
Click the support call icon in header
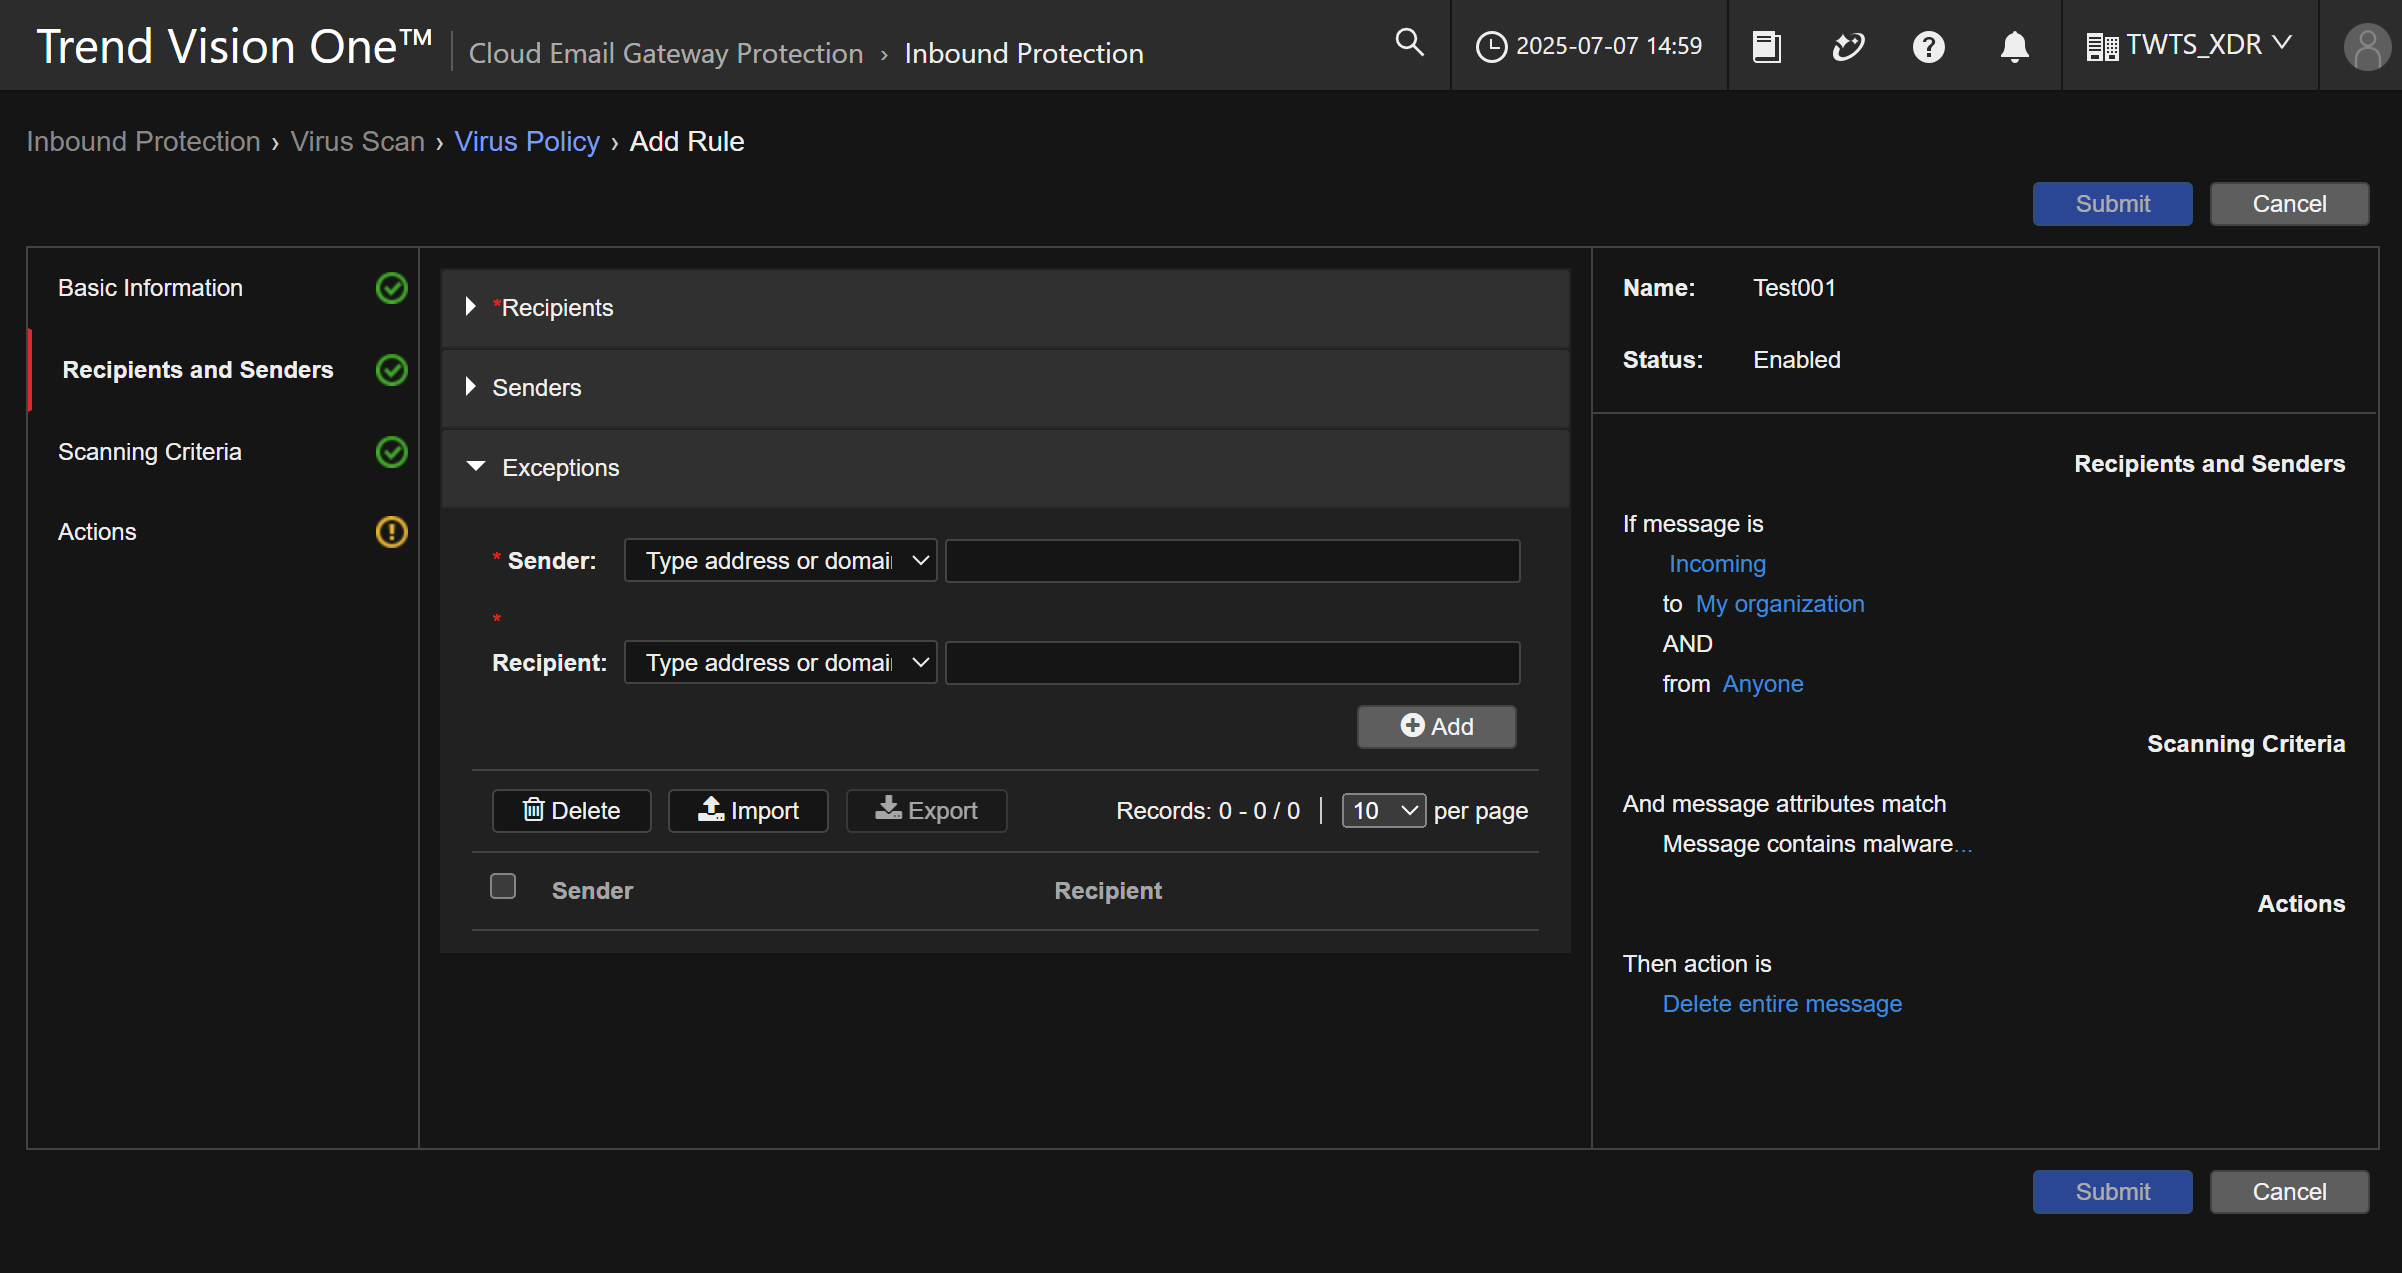pos(1847,46)
